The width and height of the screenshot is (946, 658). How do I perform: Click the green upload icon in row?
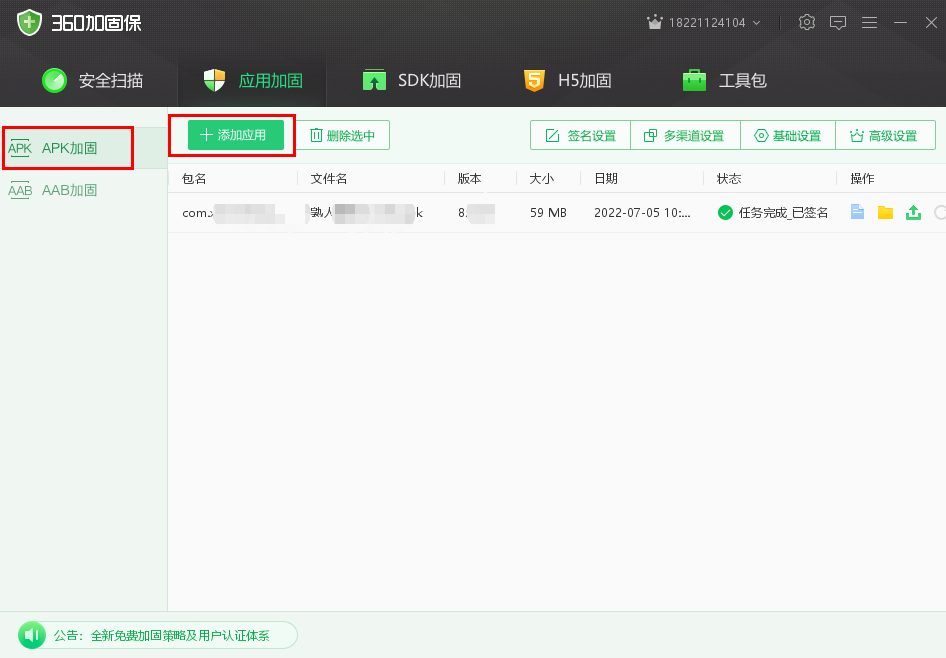[913, 212]
